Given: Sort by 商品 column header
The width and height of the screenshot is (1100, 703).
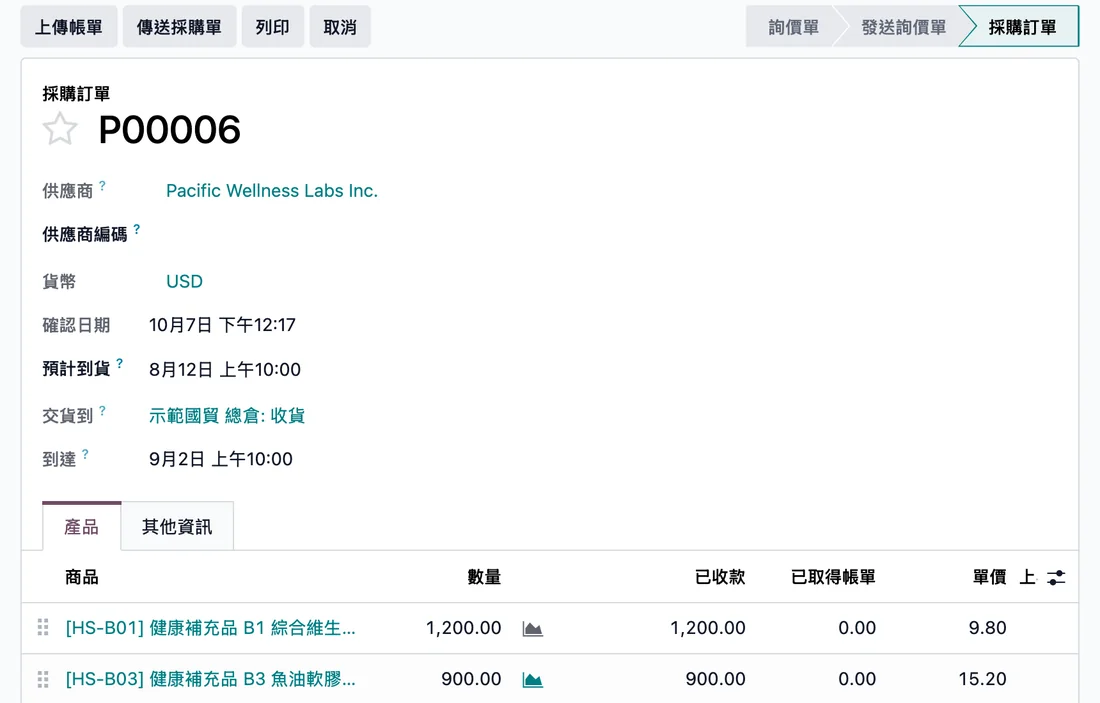Looking at the screenshot, I should (x=81, y=577).
